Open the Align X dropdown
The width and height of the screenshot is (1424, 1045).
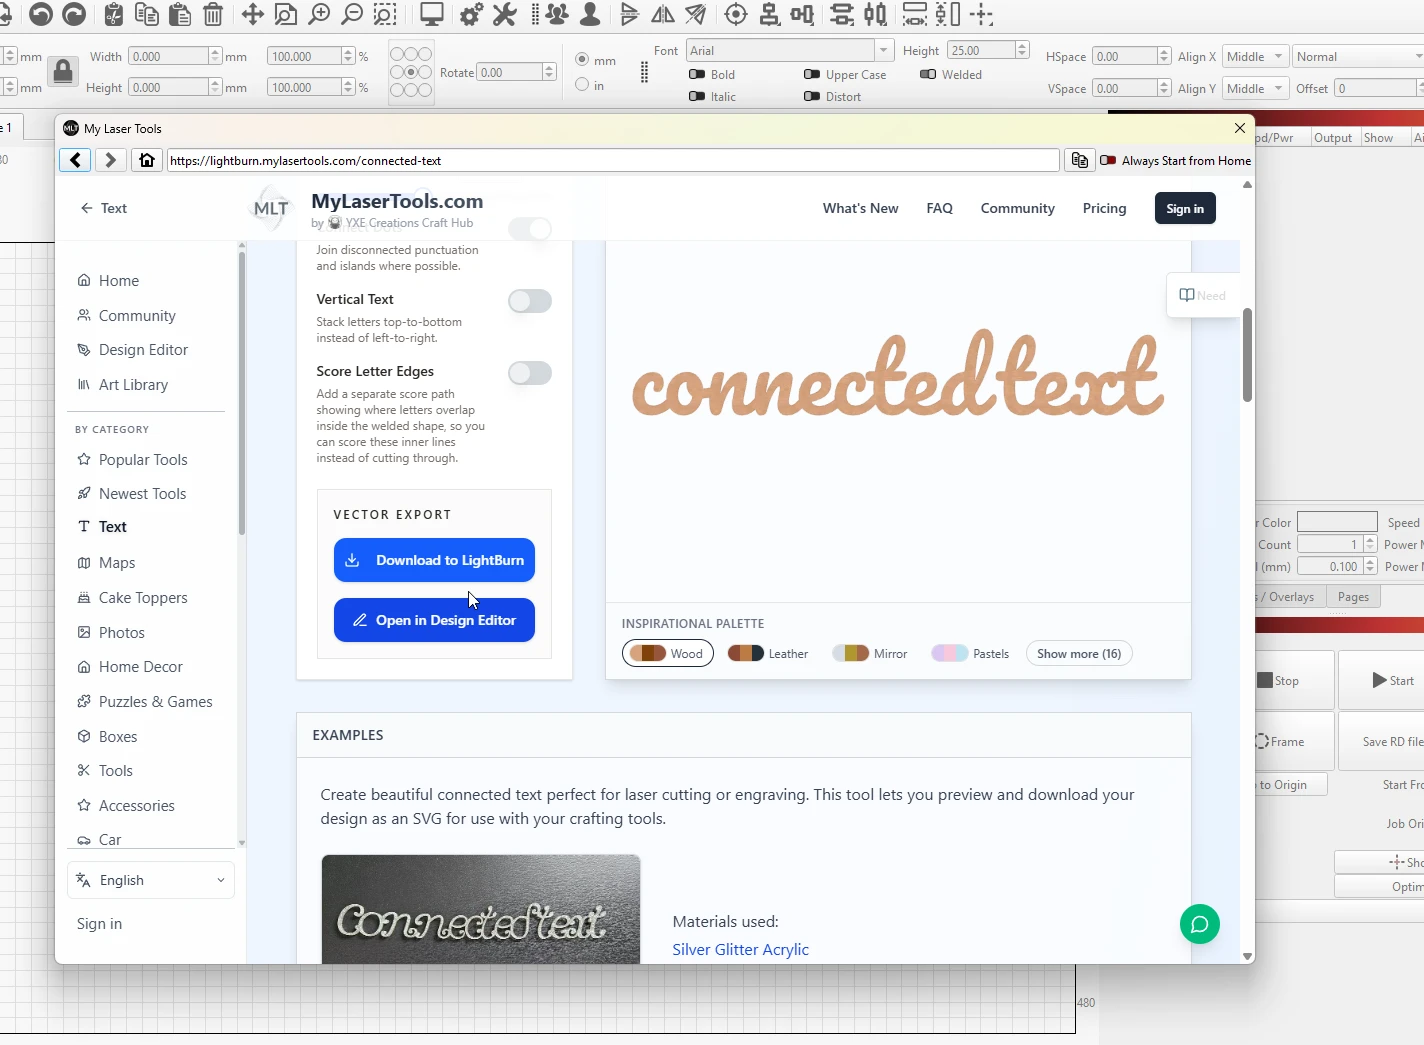[x=1254, y=57]
